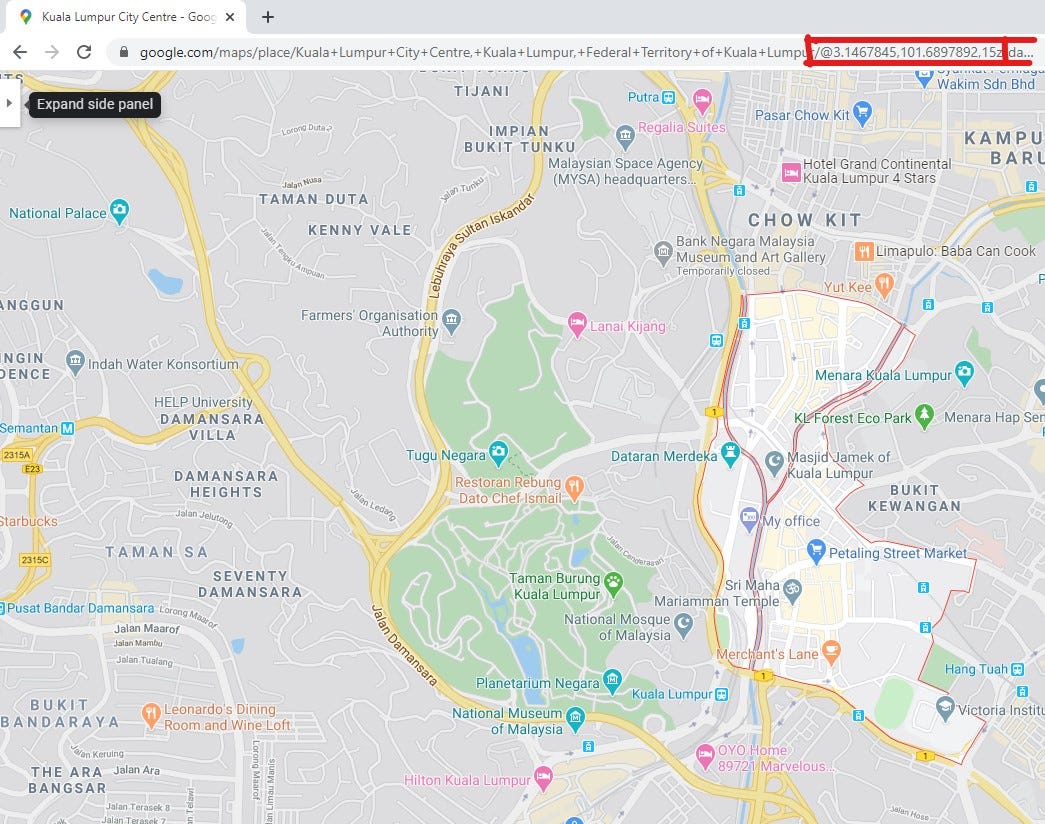Click the BUKIT BANDARAYA area label
Screen dimensions: 1045x824
(60, 713)
